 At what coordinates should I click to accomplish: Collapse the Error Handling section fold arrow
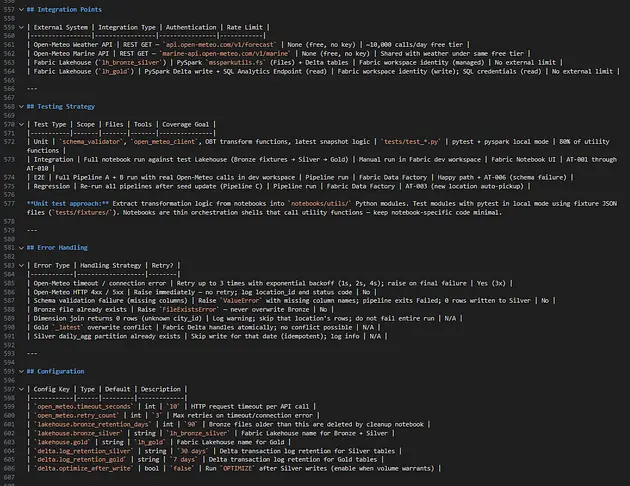[21, 248]
